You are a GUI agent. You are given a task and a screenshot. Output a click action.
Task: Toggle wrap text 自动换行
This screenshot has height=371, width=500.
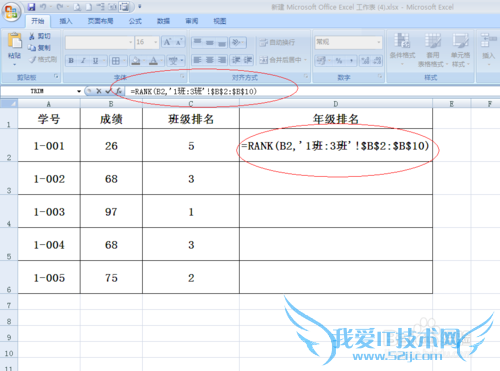tap(277, 42)
